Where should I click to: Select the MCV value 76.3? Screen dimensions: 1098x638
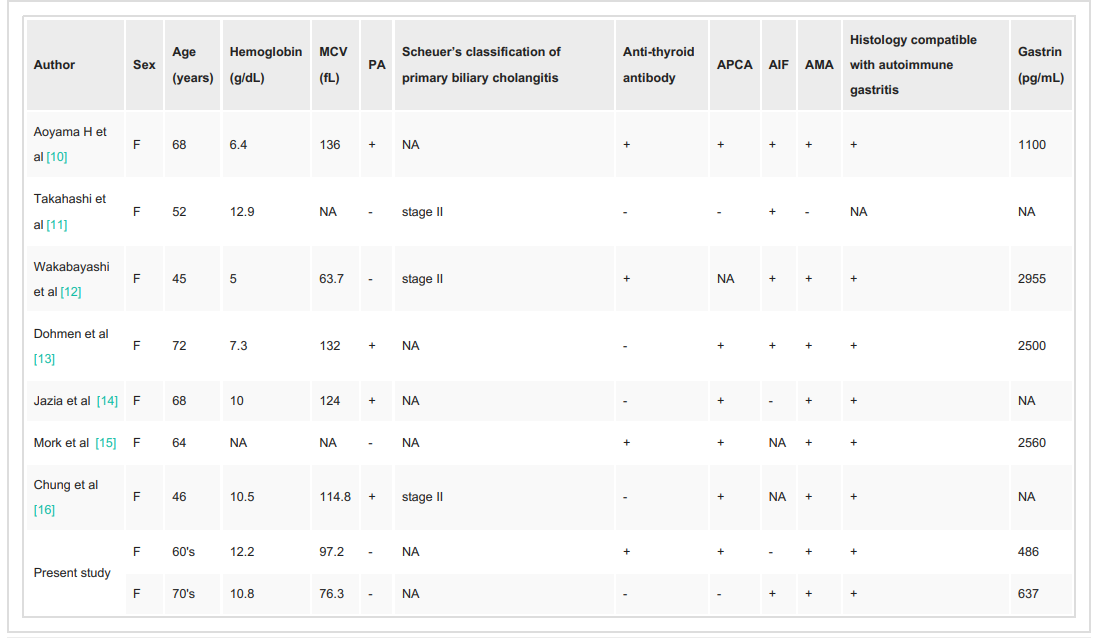(331, 594)
